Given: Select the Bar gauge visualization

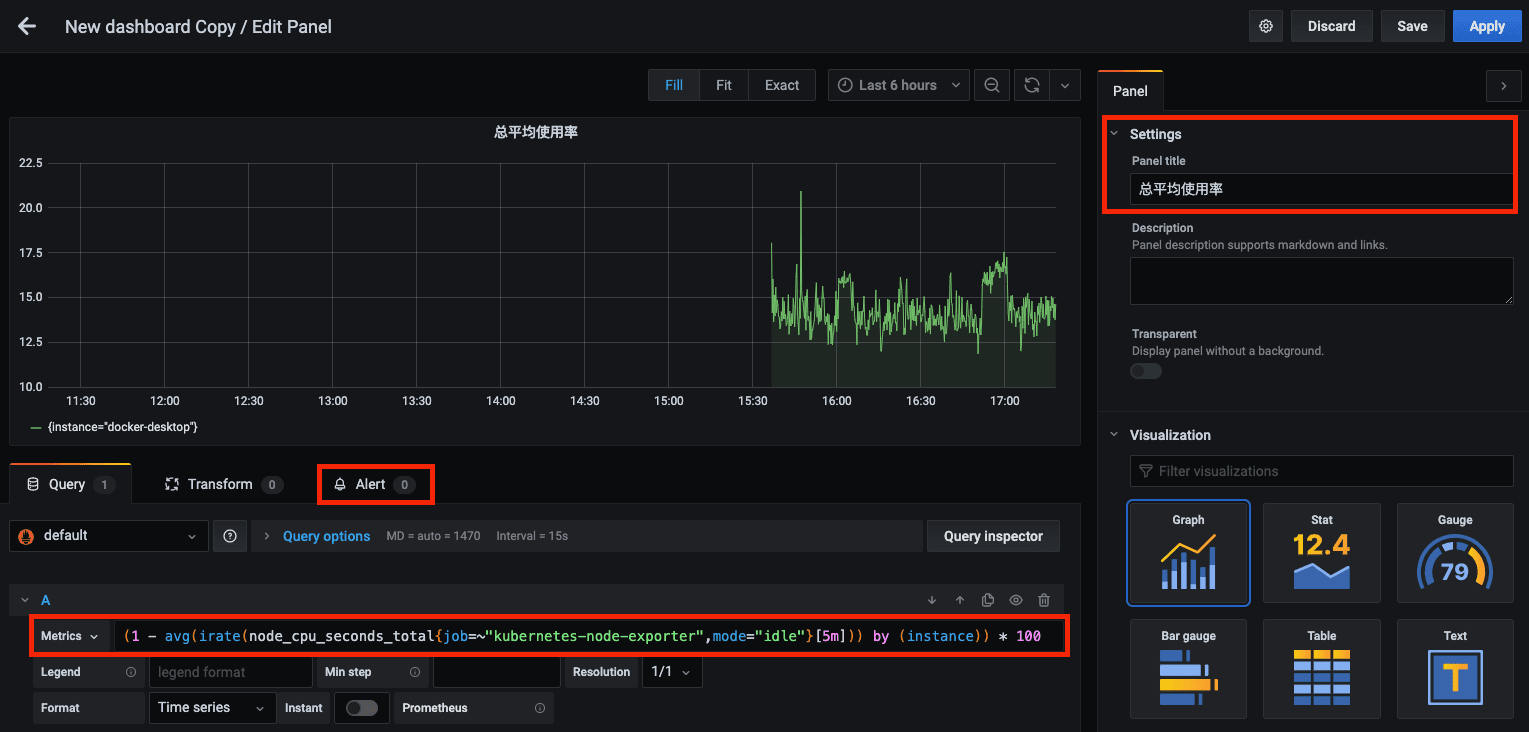Looking at the screenshot, I should coord(1188,669).
